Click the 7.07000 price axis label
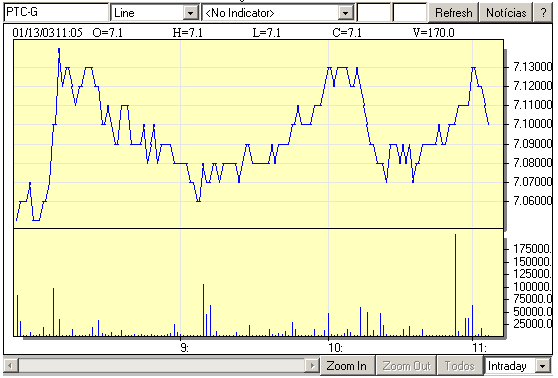Screen dimensions: 558x378 [x=532, y=182]
